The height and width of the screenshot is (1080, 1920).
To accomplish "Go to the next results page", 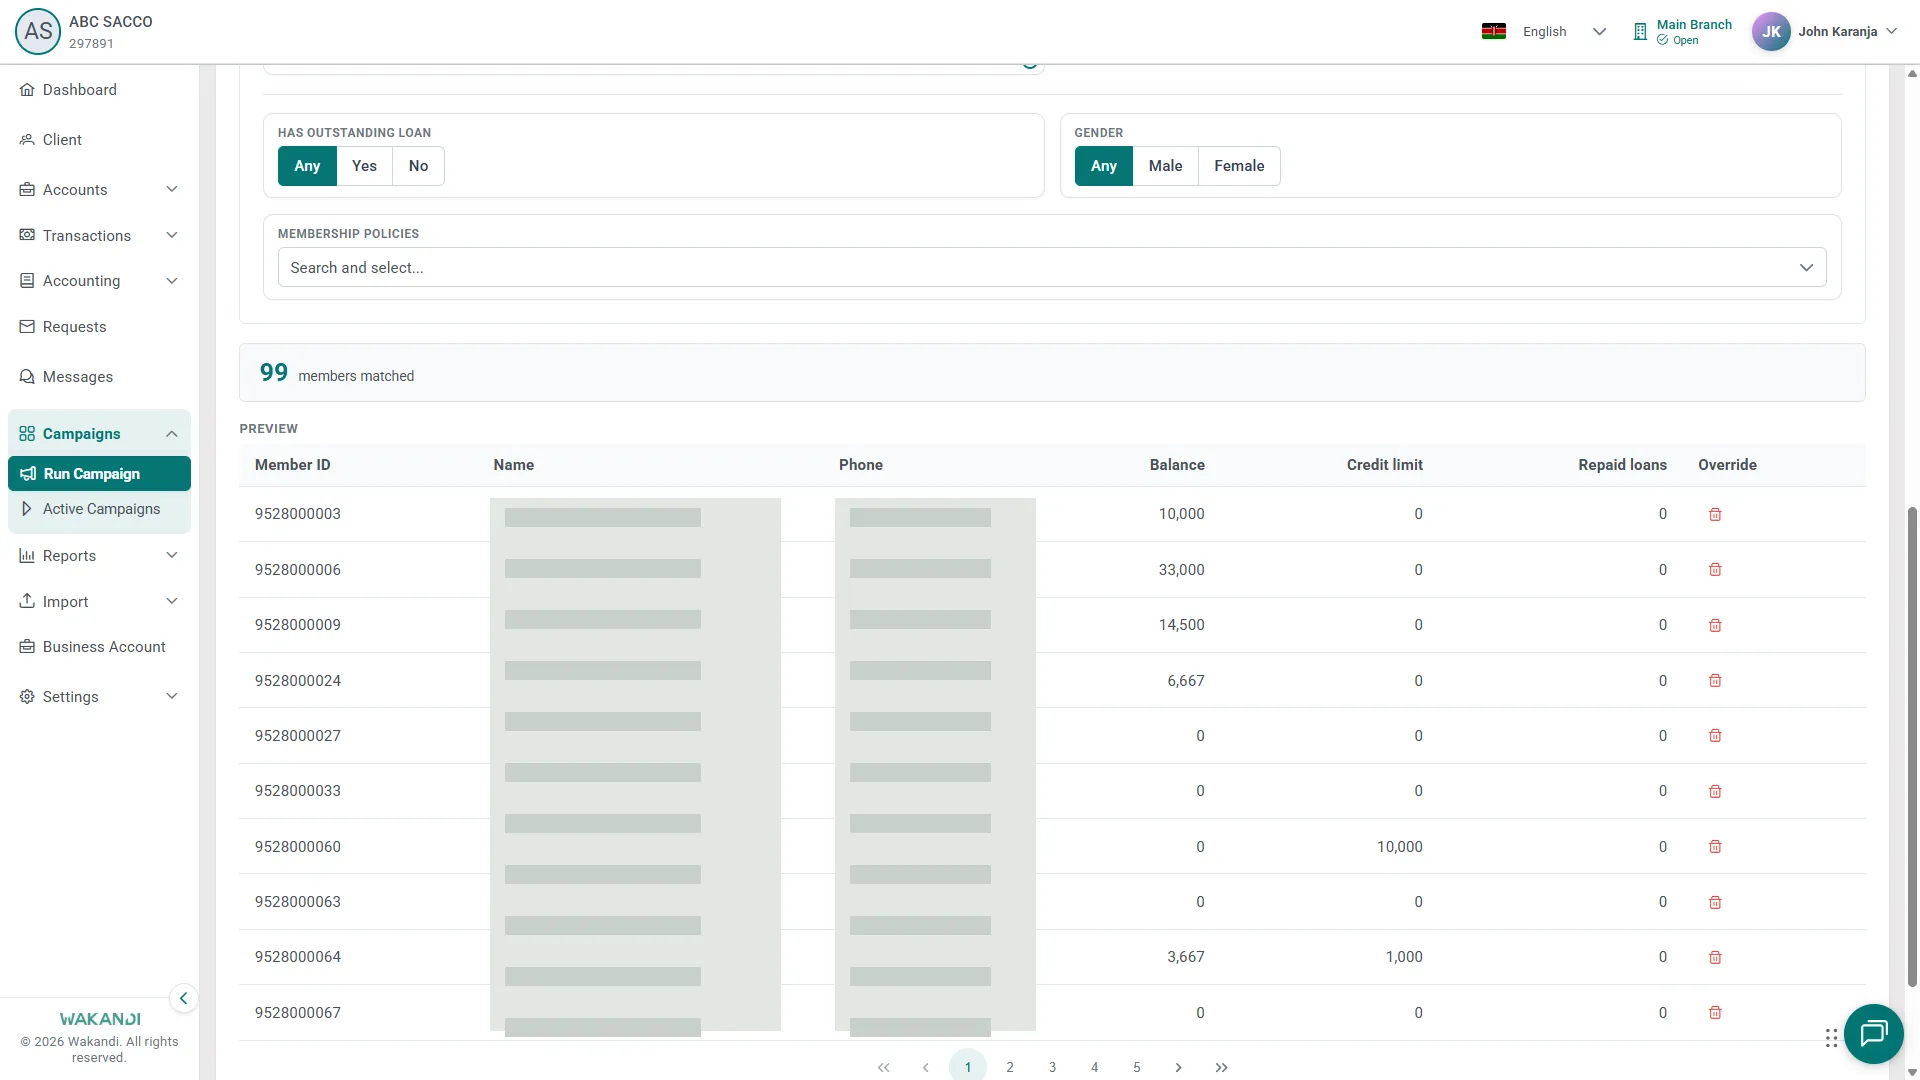I will point(1179,1067).
